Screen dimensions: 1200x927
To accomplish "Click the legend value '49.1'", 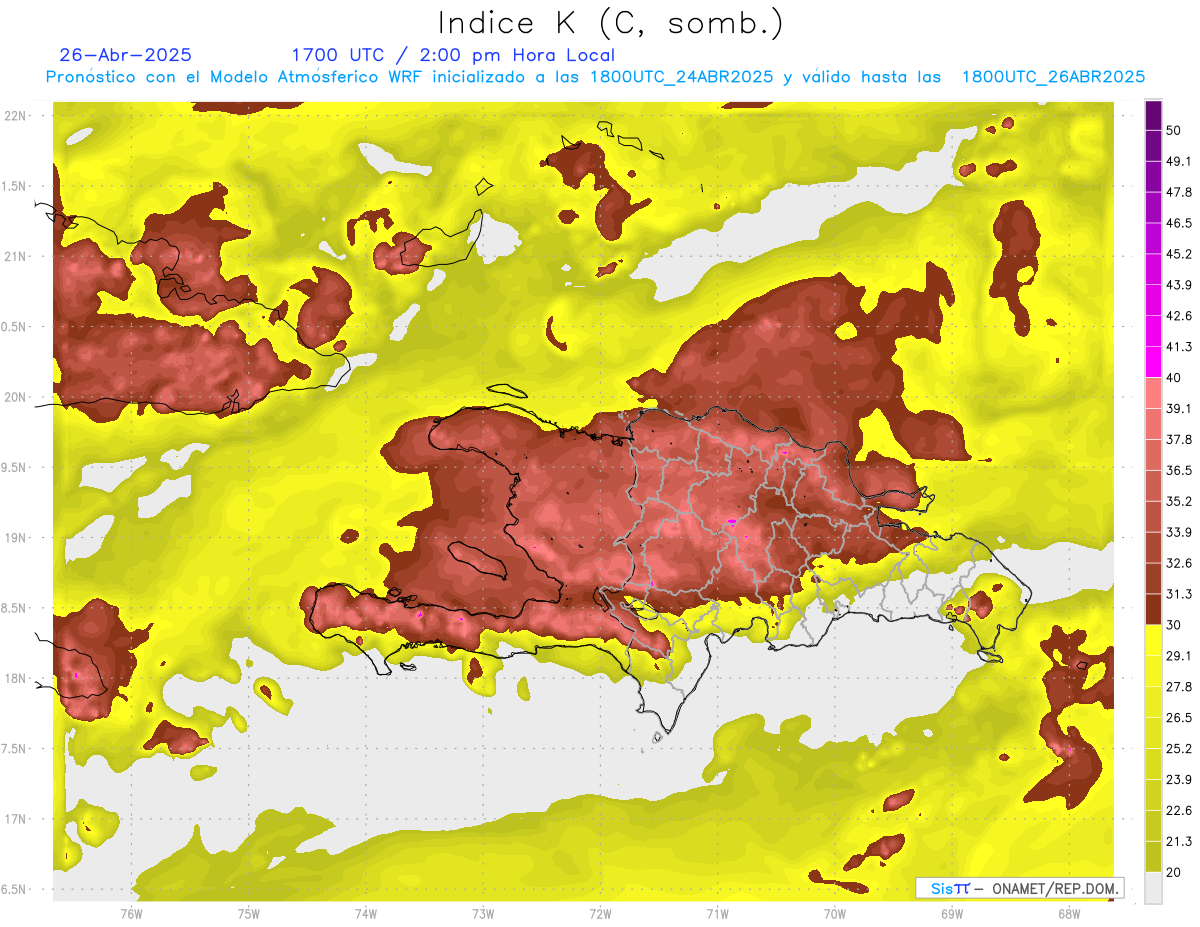I will pyautogui.click(x=1178, y=161).
